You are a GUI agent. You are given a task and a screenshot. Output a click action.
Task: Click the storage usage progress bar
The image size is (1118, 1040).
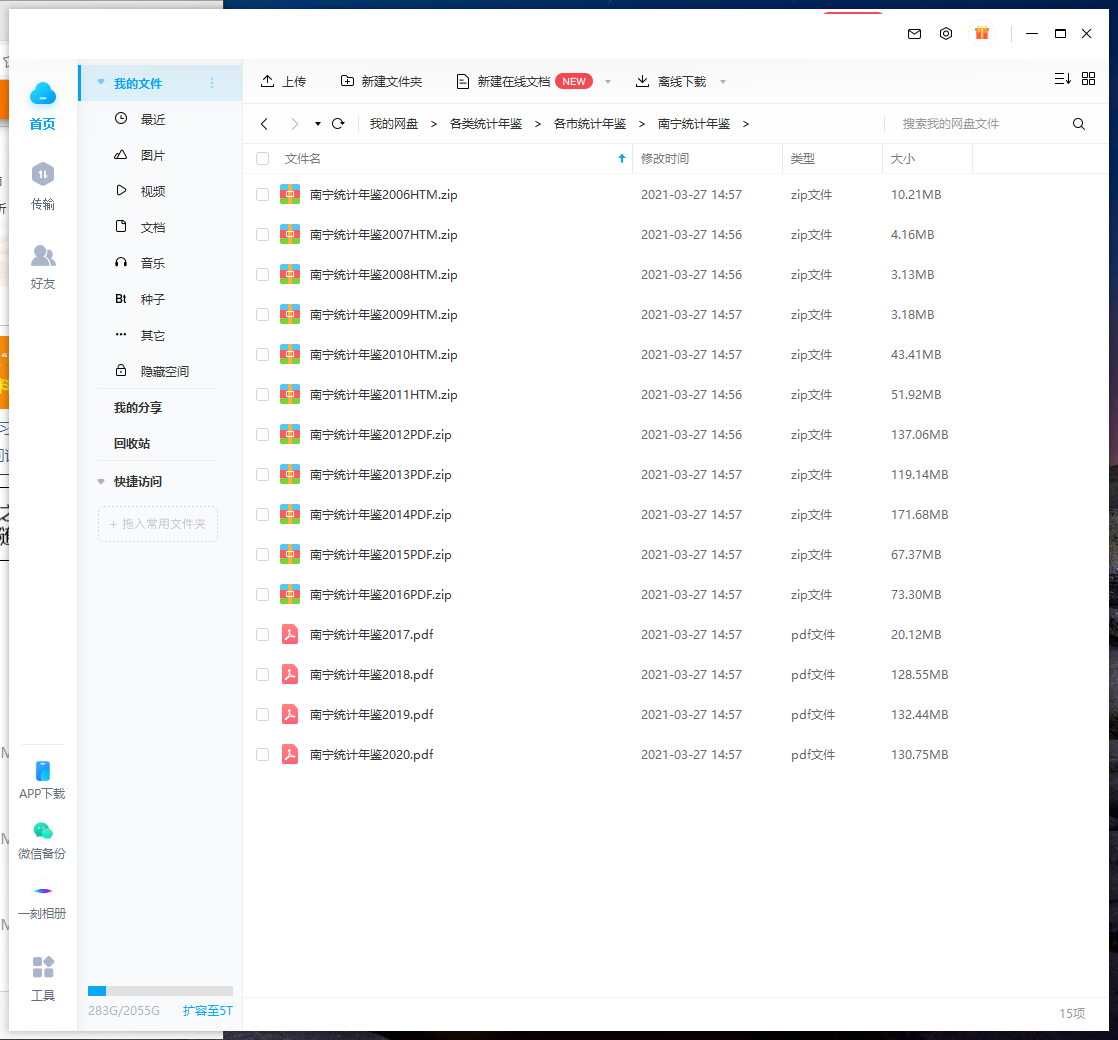coord(160,991)
